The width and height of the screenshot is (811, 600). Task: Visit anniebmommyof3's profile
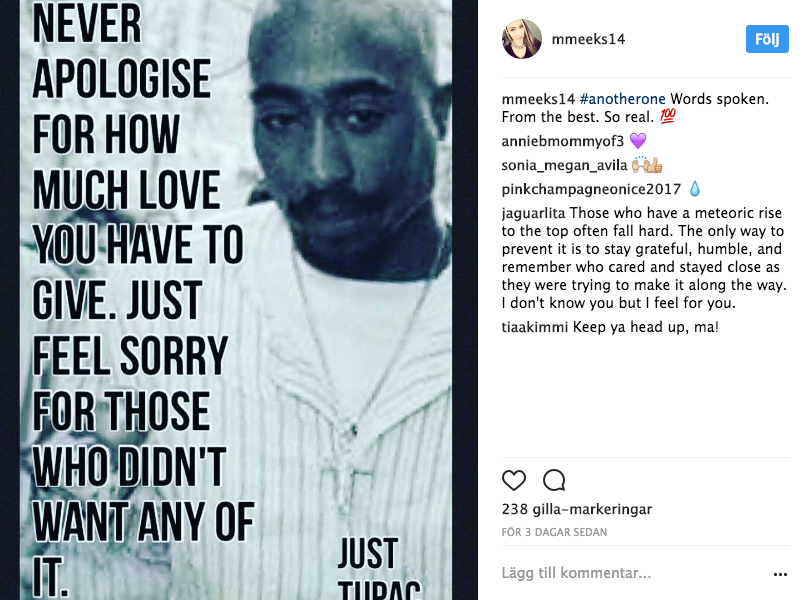tap(563, 141)
